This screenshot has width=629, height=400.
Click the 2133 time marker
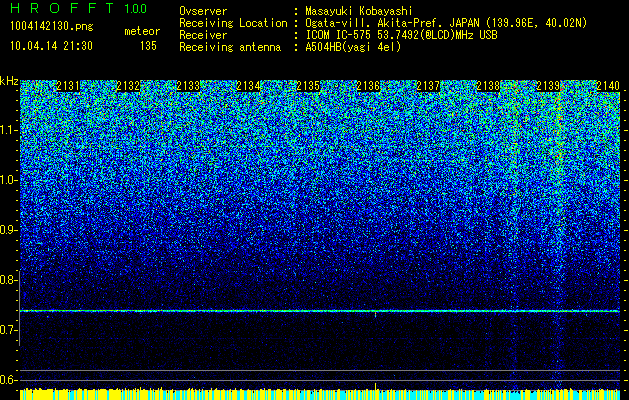[188, 86]
